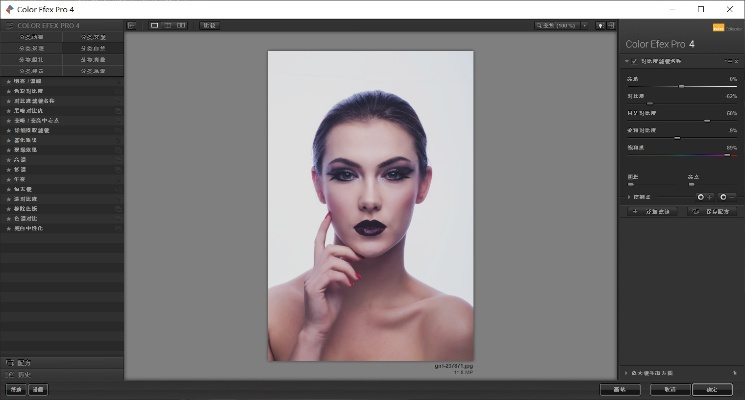Click add negative control point button
Viewport: 745px width, 400px height.
726,197
